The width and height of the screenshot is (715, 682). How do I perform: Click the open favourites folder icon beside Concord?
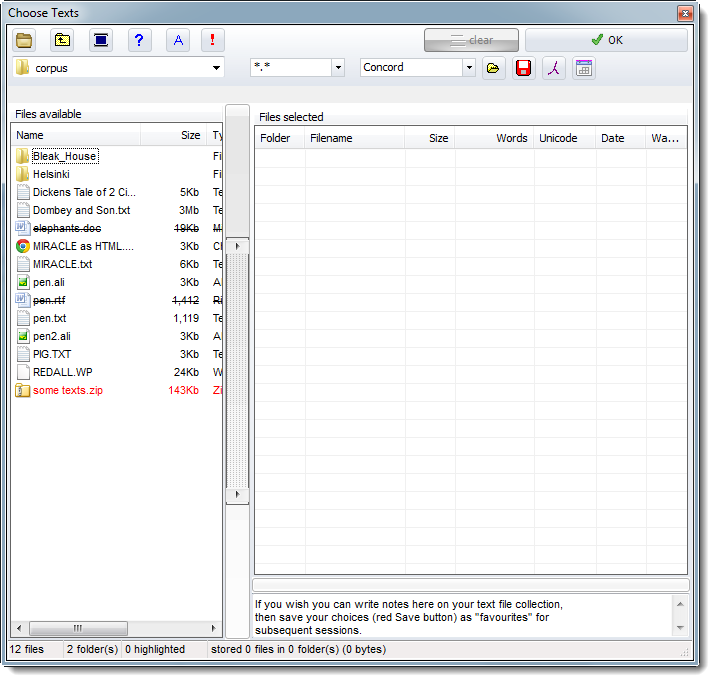493,68
